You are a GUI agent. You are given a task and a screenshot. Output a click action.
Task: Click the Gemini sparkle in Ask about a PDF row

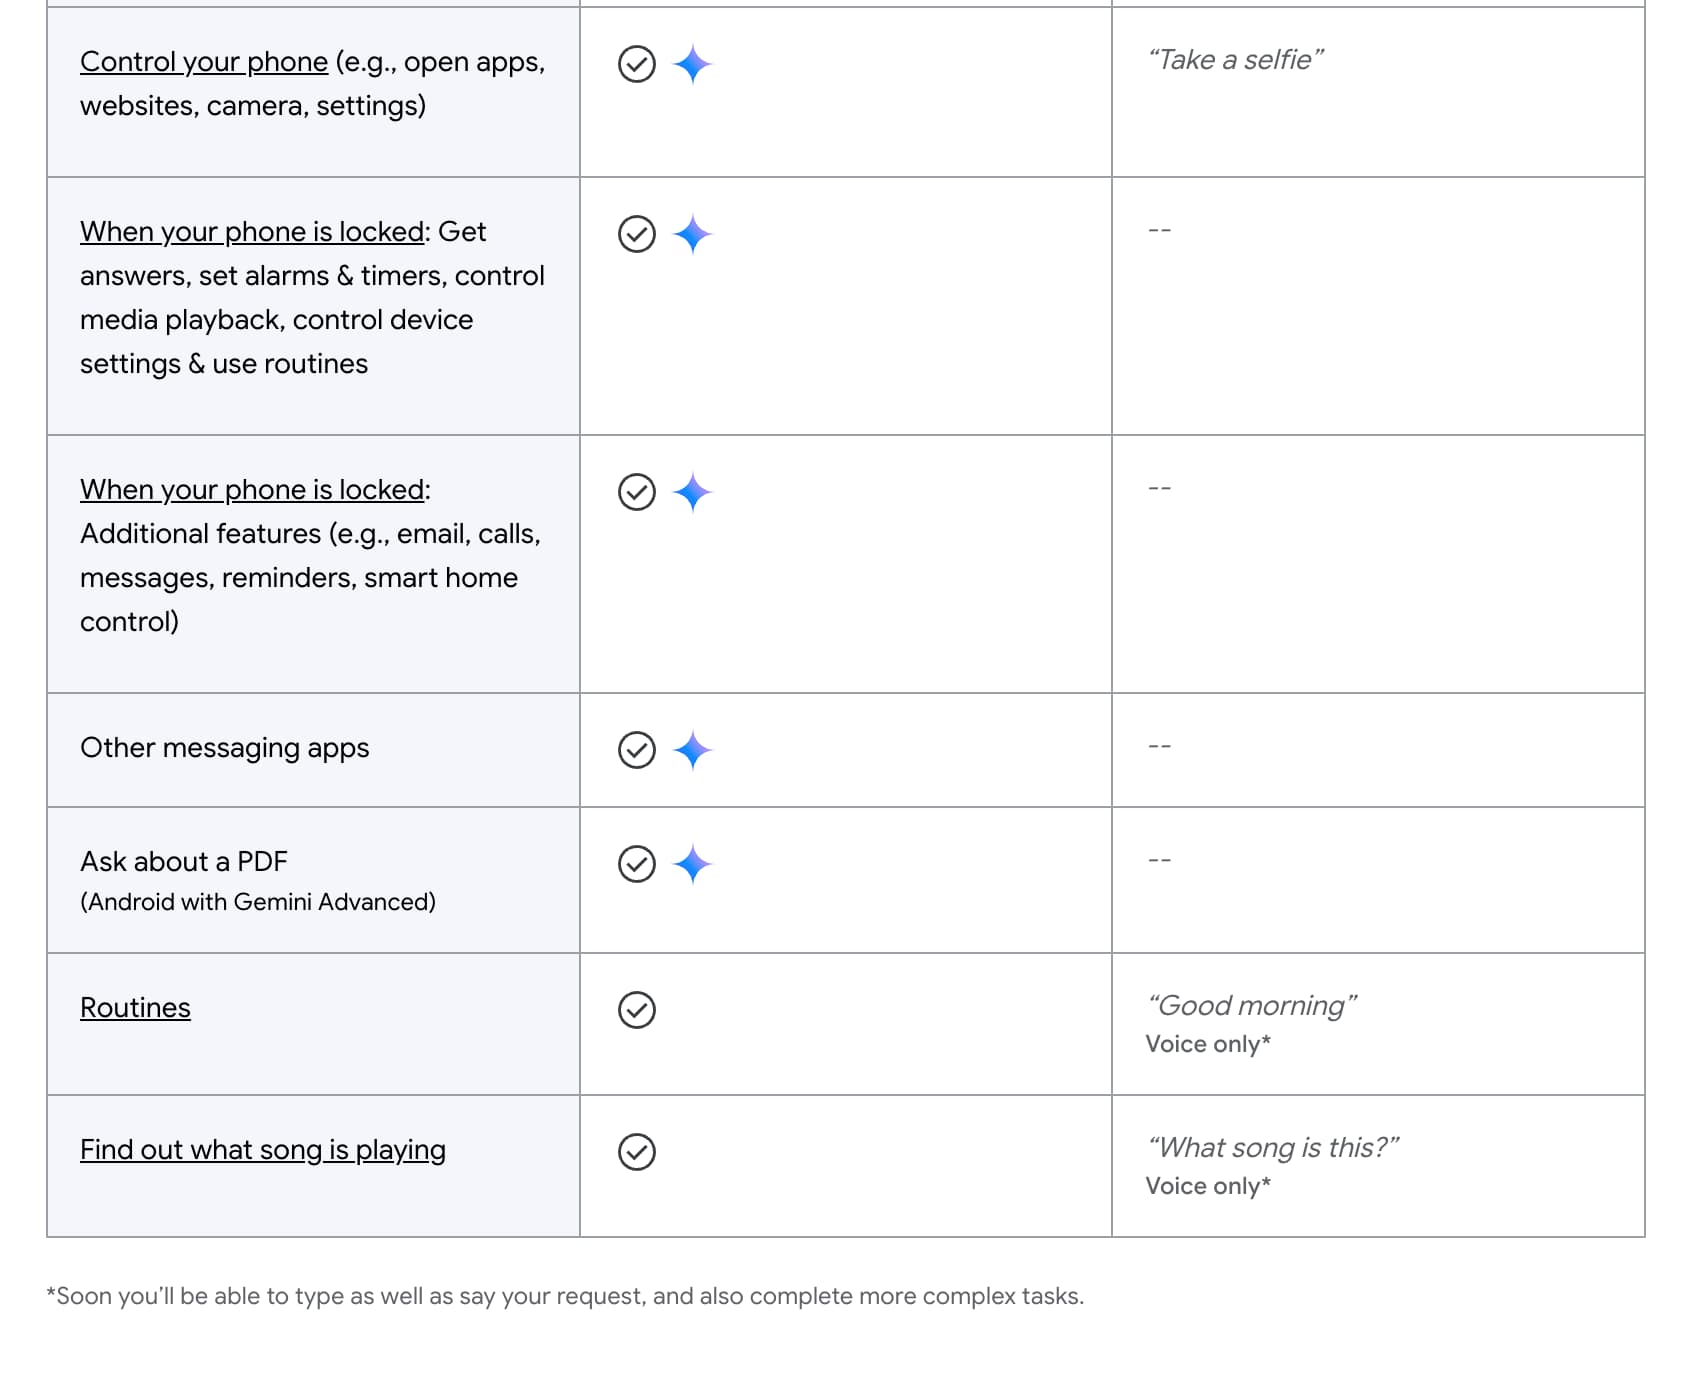point(692,864)
